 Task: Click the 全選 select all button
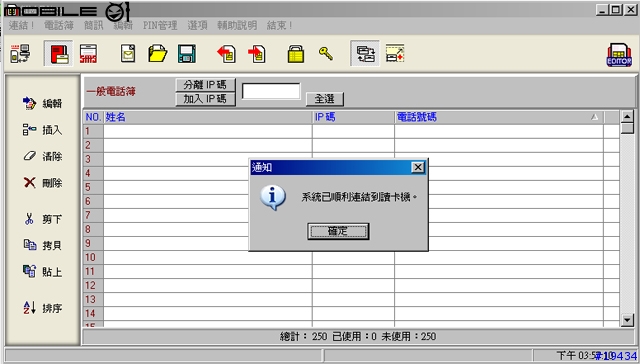tap(325, 99)
